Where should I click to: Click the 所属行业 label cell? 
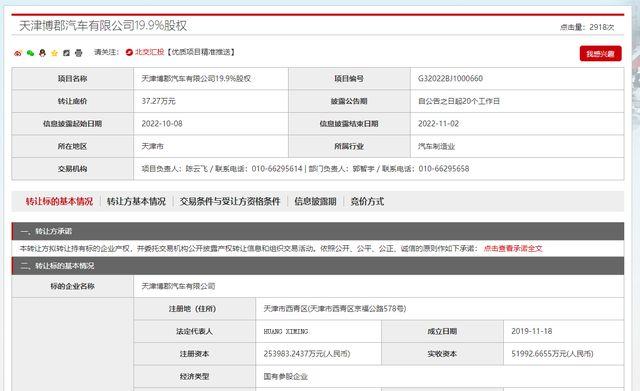349,146
